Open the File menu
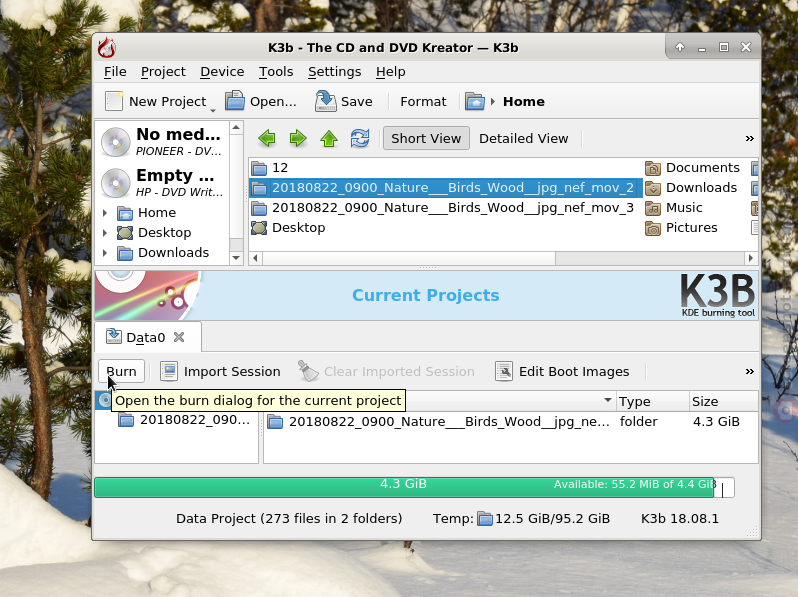 (x=115, y=72)
